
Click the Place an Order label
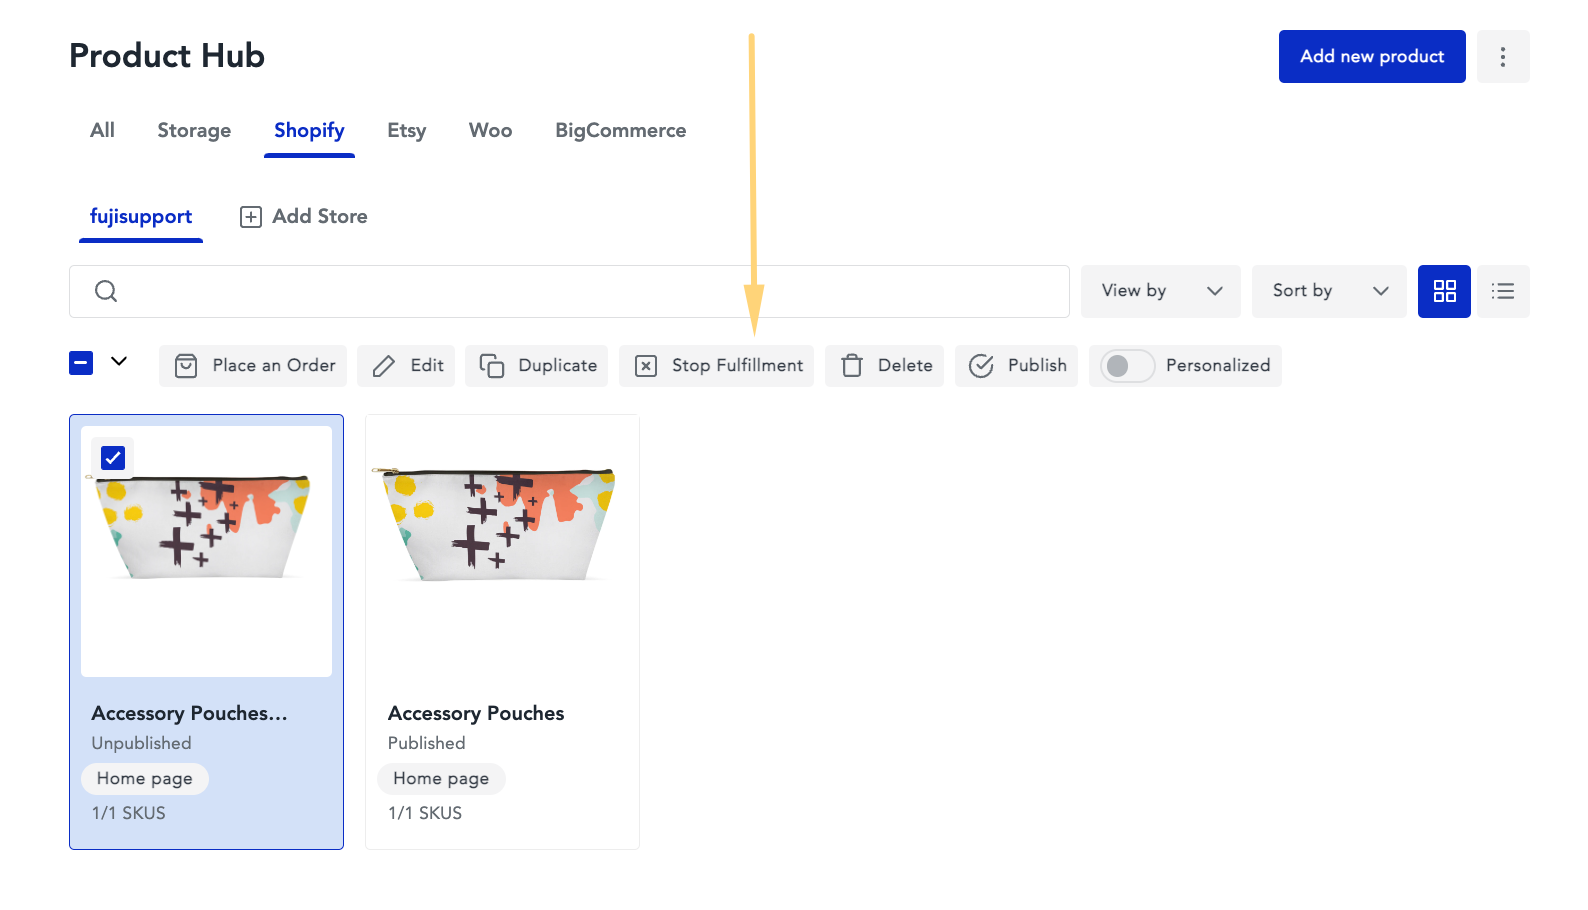pos(274,366)
